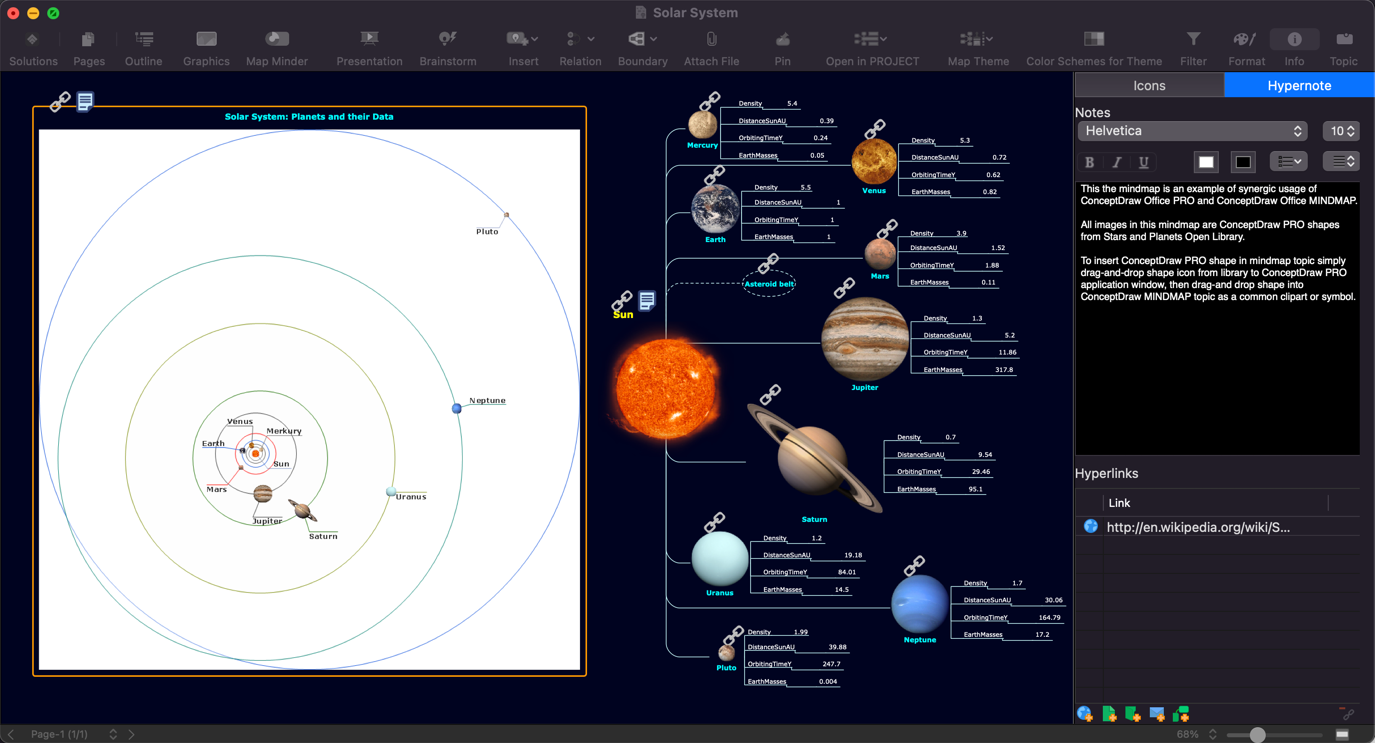Toggle underline in Notes
The width and height of the screenshot is (1375, 743).
[x=1144, y=162]
